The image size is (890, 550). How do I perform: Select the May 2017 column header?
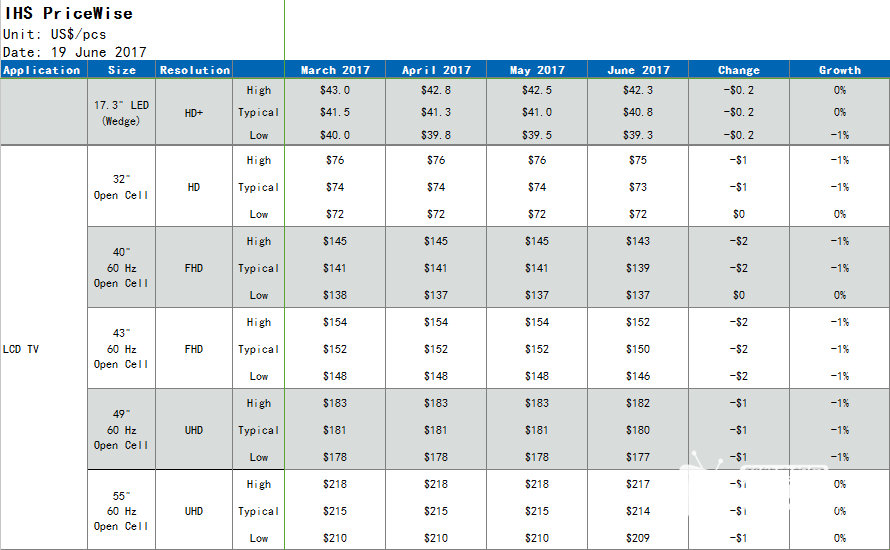[537, 70]
